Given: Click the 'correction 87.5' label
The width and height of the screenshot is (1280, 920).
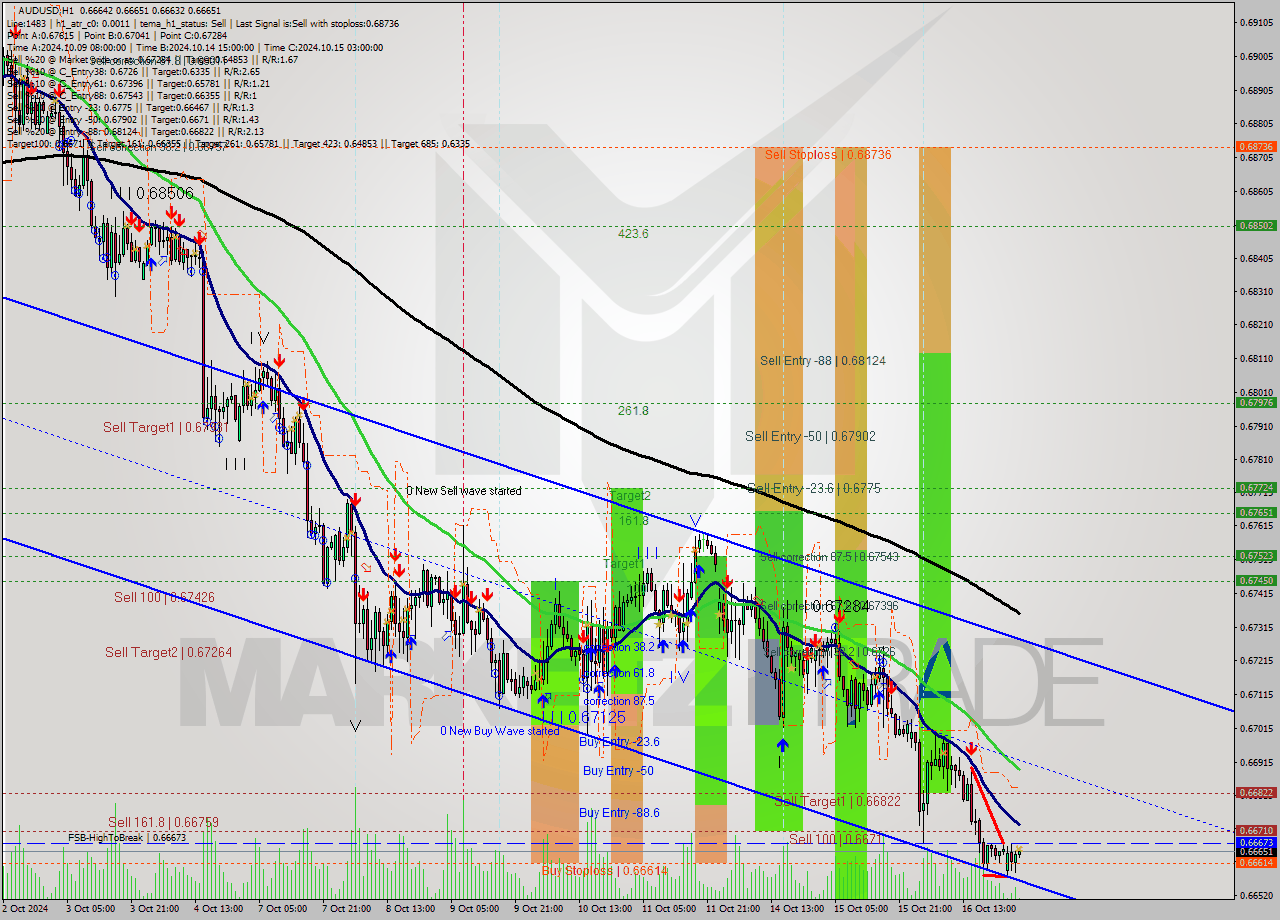Looking at the screenshot, I should [x=618, y=702].
